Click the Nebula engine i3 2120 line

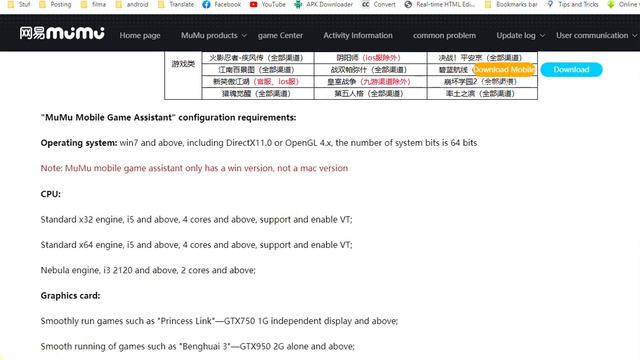[x=148, y=270]
